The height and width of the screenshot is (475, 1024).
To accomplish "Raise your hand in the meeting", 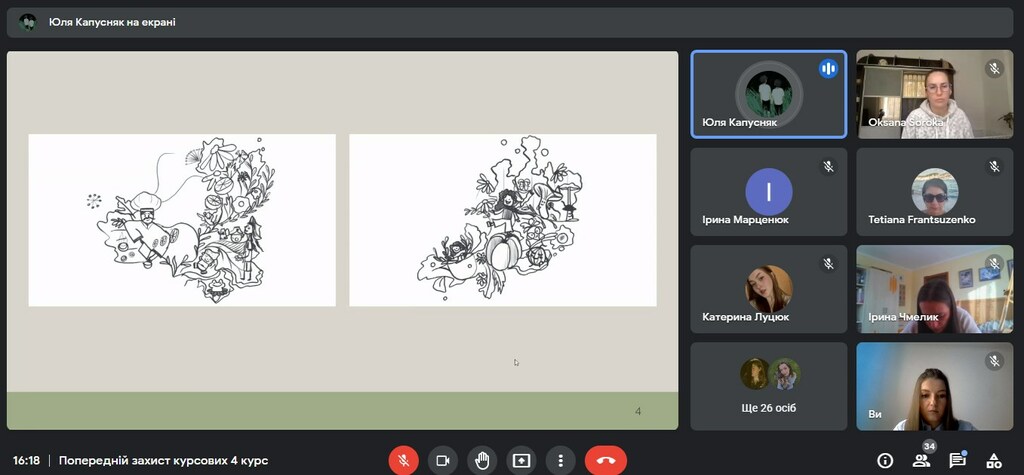I will pos(482,461).
